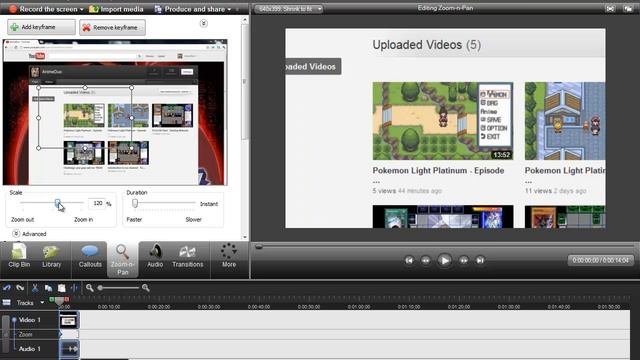Viewport: 640px width, 360px height.
Task: Toggle full screen preview icon
Action: pos(610,9)
